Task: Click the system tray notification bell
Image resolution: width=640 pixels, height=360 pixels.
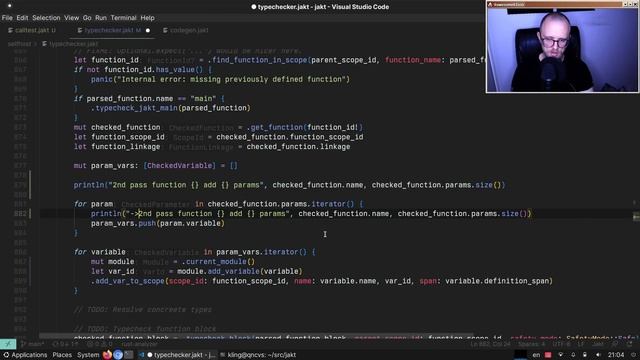Action: pyautogui.click(x=573, y=355)
